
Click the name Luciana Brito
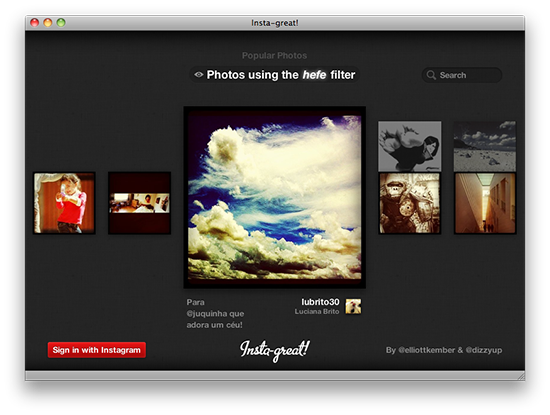coord(317,312)
